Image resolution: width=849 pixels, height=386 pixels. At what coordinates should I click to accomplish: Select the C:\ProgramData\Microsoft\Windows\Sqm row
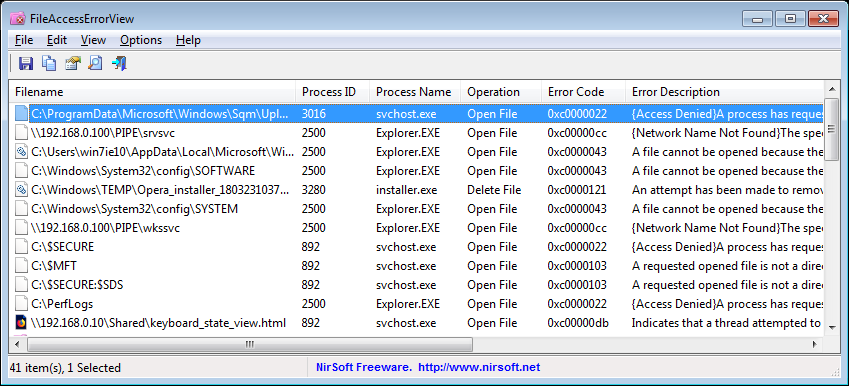[x=417, y=114]
